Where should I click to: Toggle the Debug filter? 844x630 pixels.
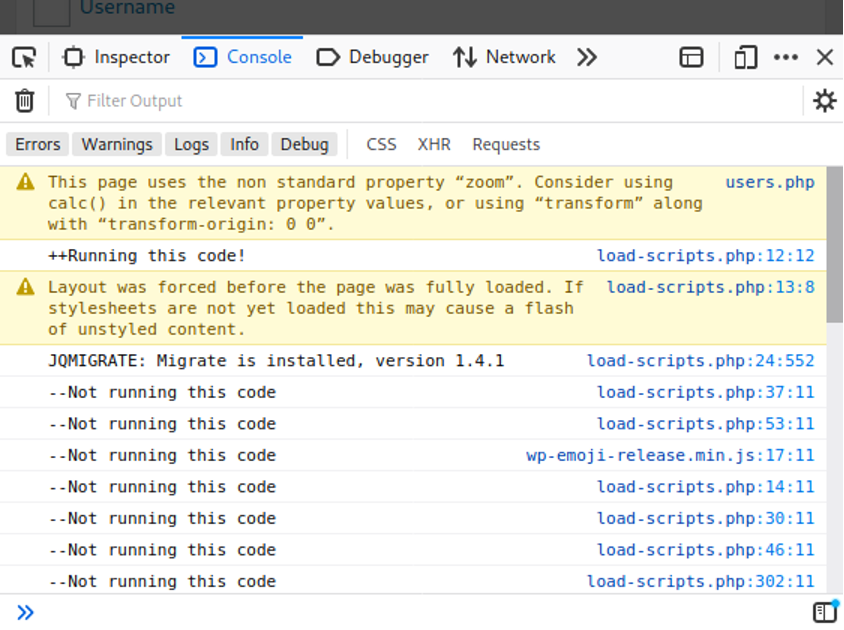304,144
